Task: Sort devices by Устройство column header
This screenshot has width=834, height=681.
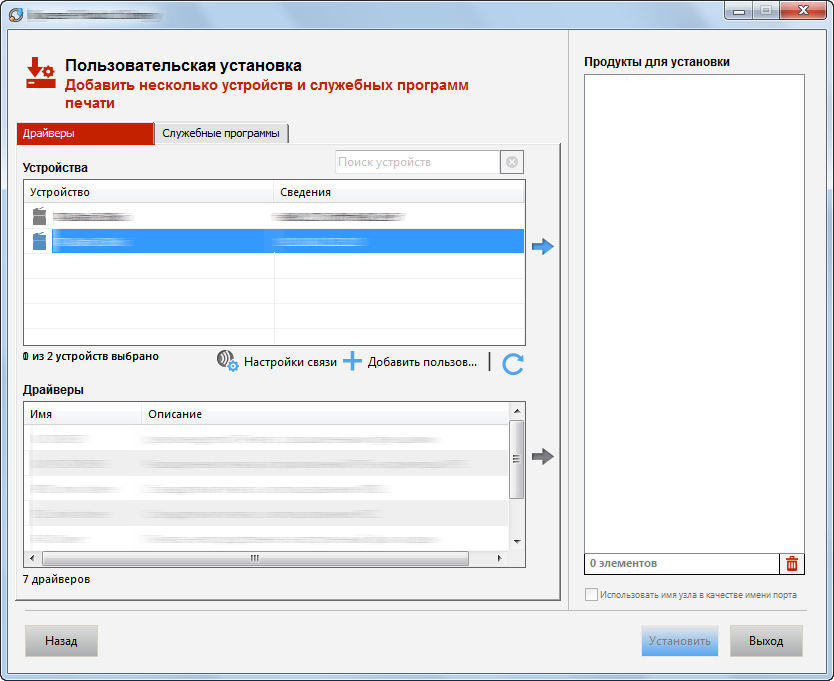Action: pyautogui.click(x=148, y=192)
